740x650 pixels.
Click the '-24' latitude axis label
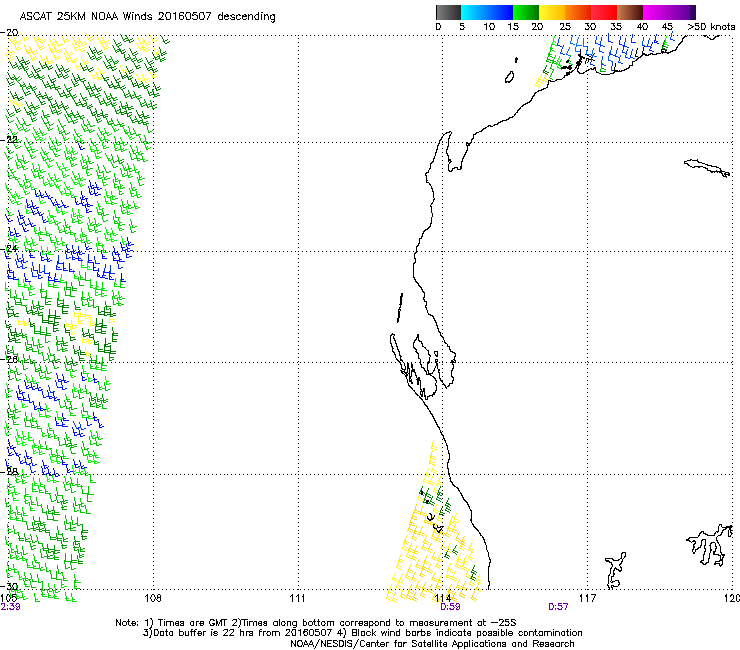point(9,248)
